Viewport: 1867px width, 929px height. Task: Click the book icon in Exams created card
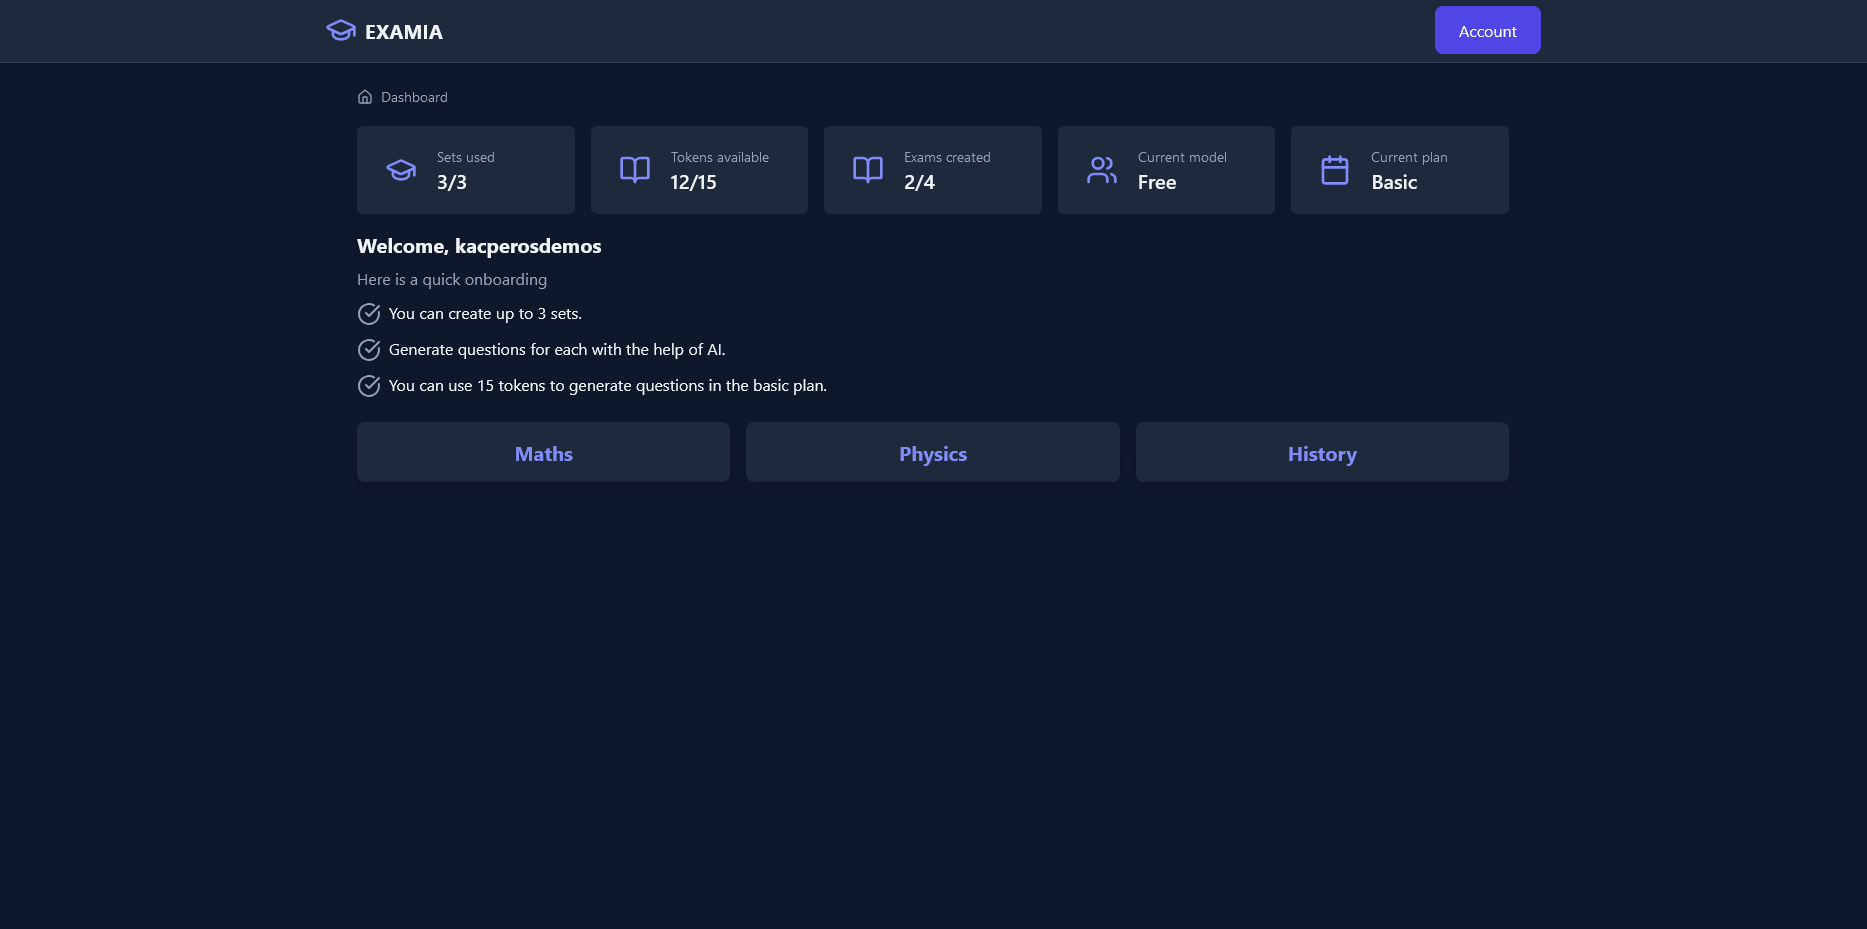[868, 170]
